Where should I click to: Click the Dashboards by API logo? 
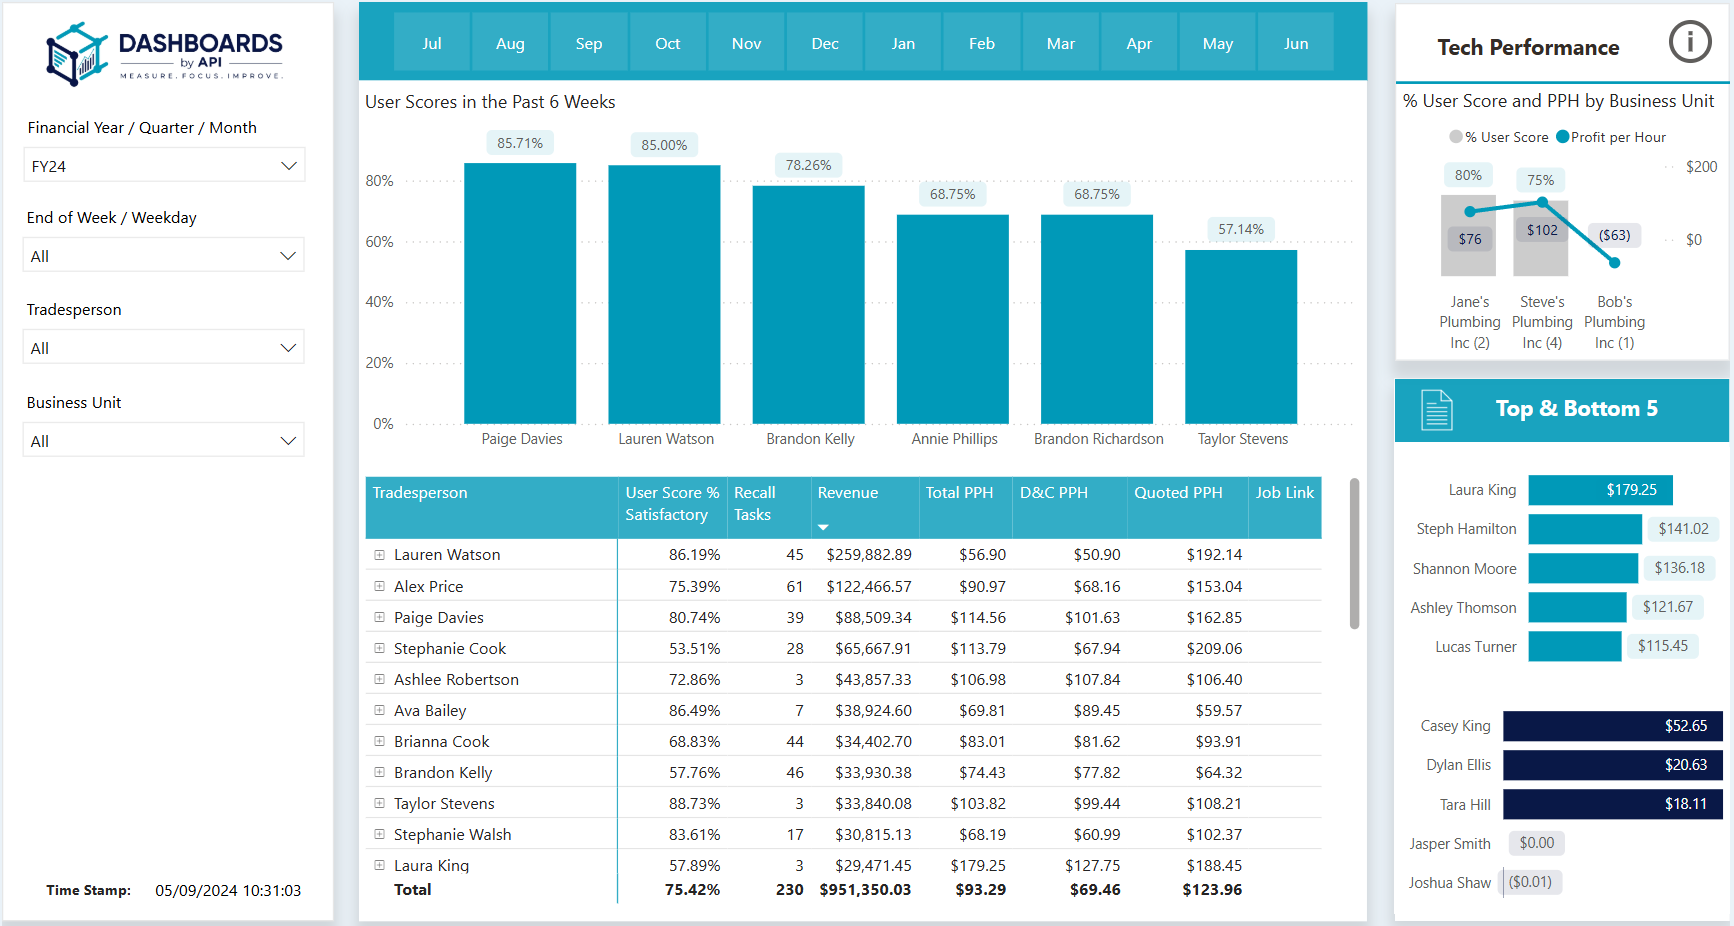pos(165,54)
